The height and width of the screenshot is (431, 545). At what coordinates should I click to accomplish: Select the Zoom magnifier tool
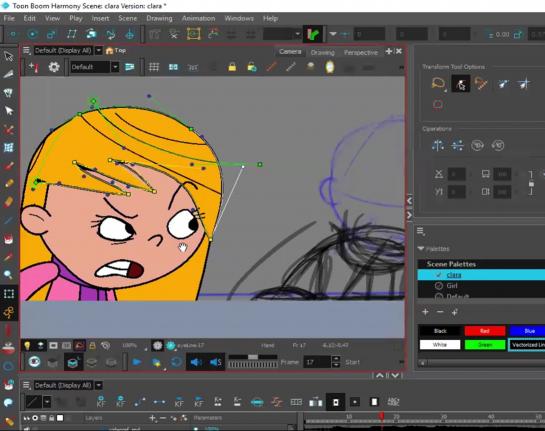coord(9,275)
